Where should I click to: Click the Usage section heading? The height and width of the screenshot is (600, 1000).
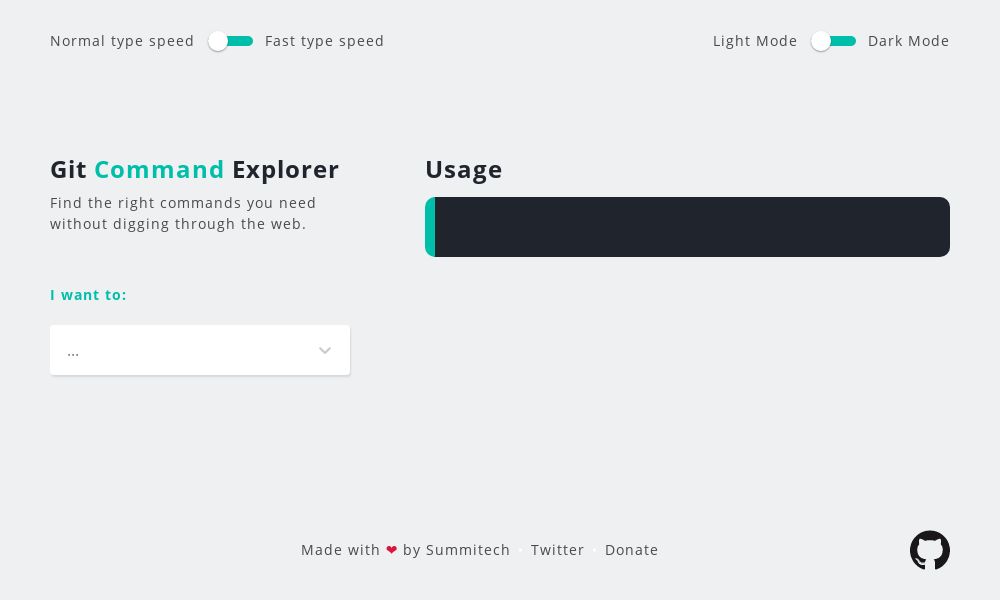click(x=464, y=169)
